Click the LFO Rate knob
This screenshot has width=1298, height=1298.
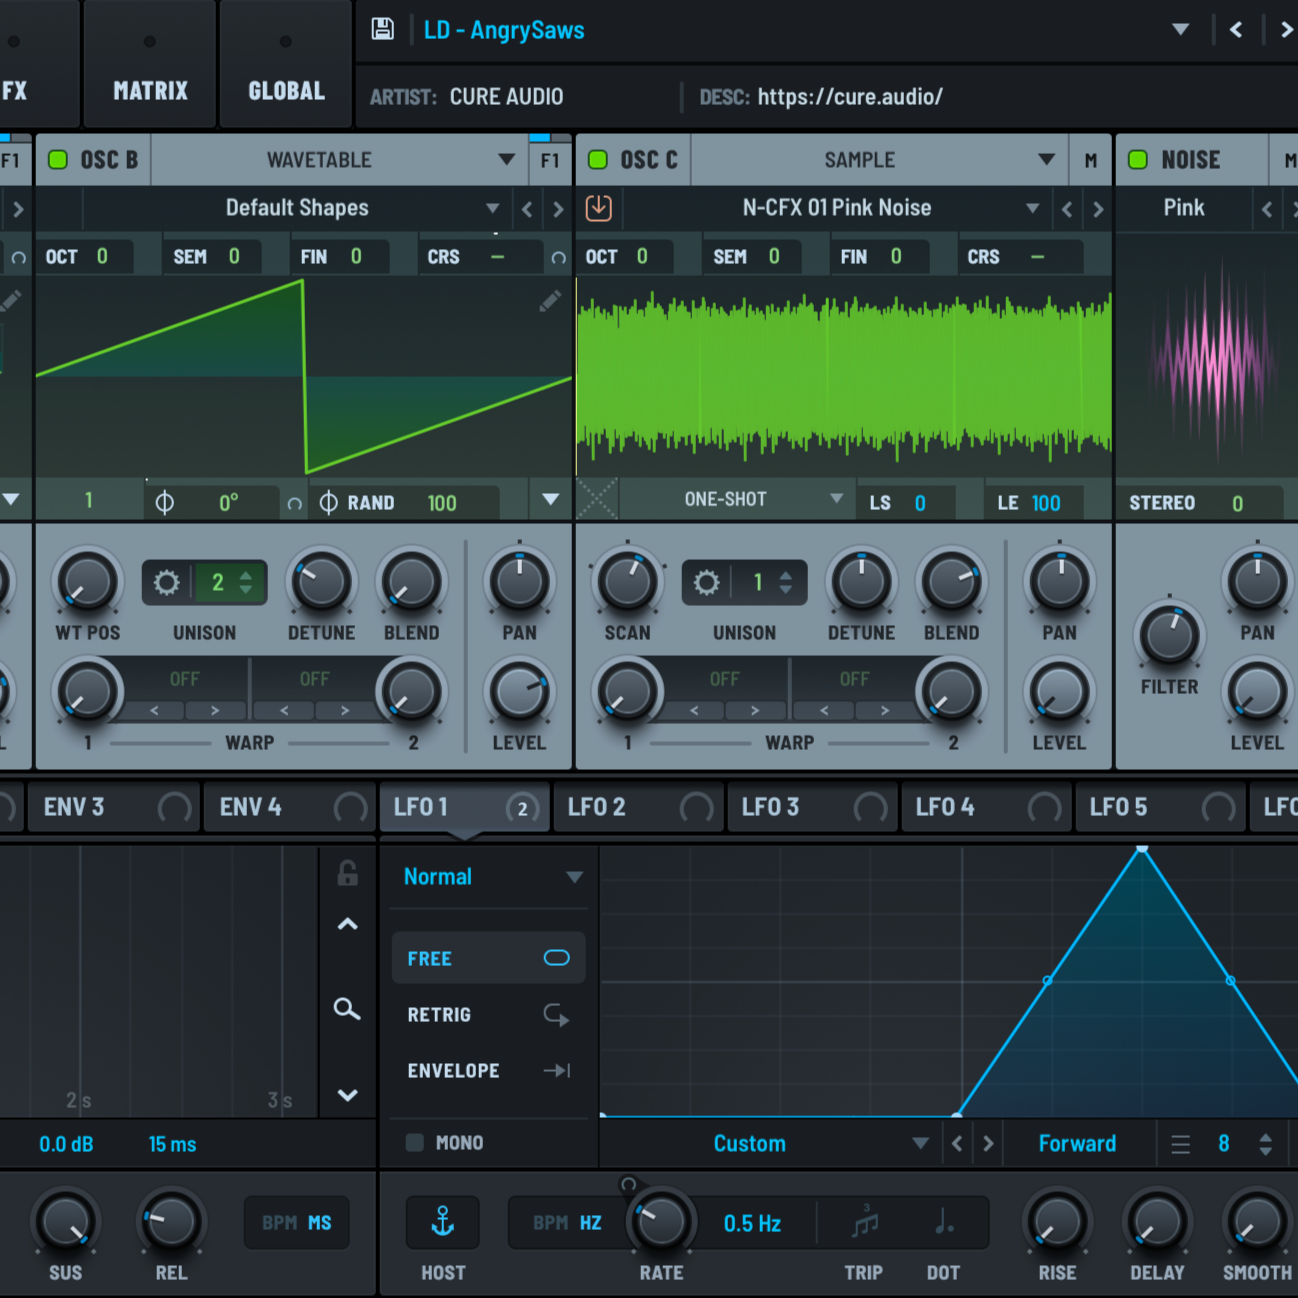point(661,1221)
